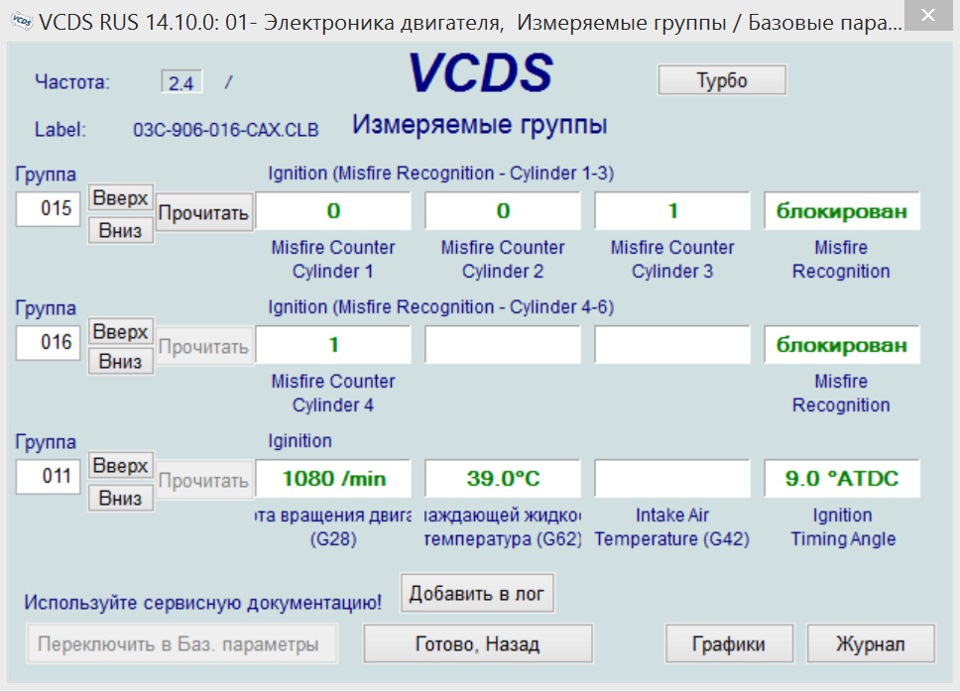Click the VCDS logo text
The height and width of the screenshot is (692, 960).
tap(481, 73)
